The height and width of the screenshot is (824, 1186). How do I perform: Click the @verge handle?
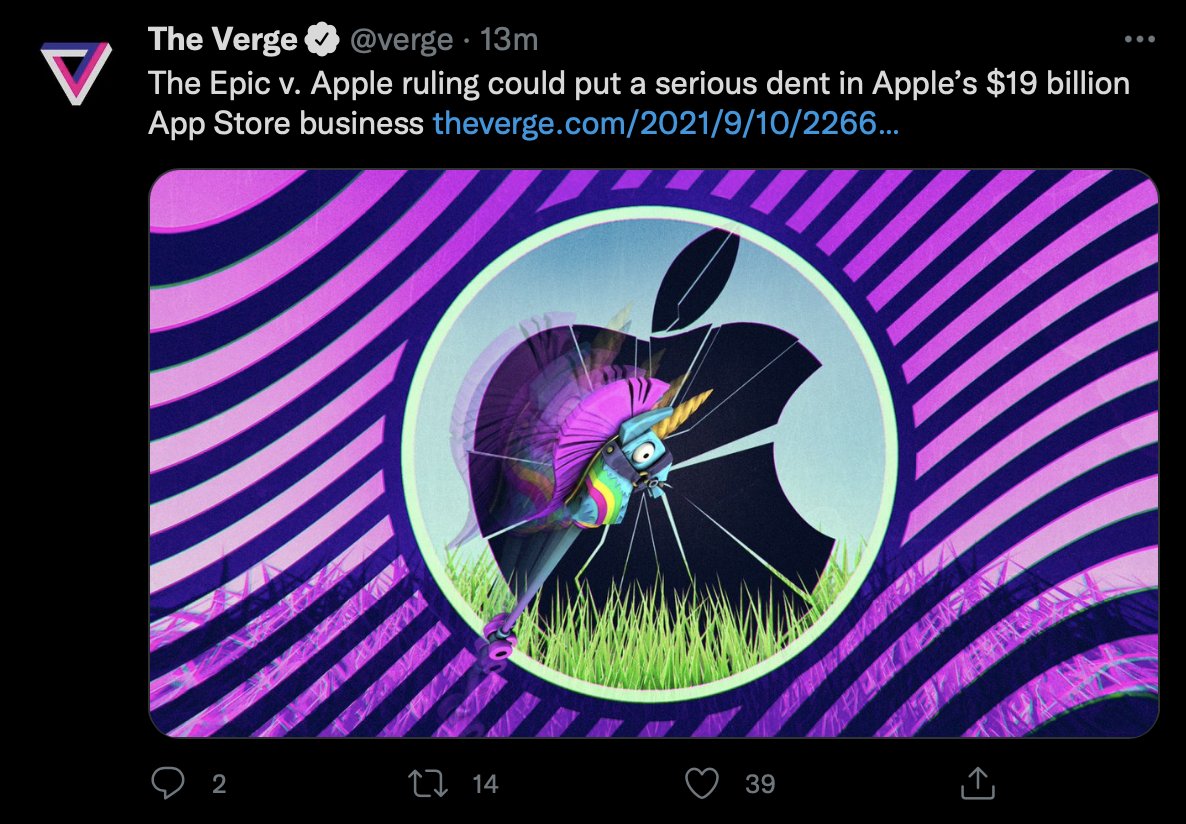(401, 40)
